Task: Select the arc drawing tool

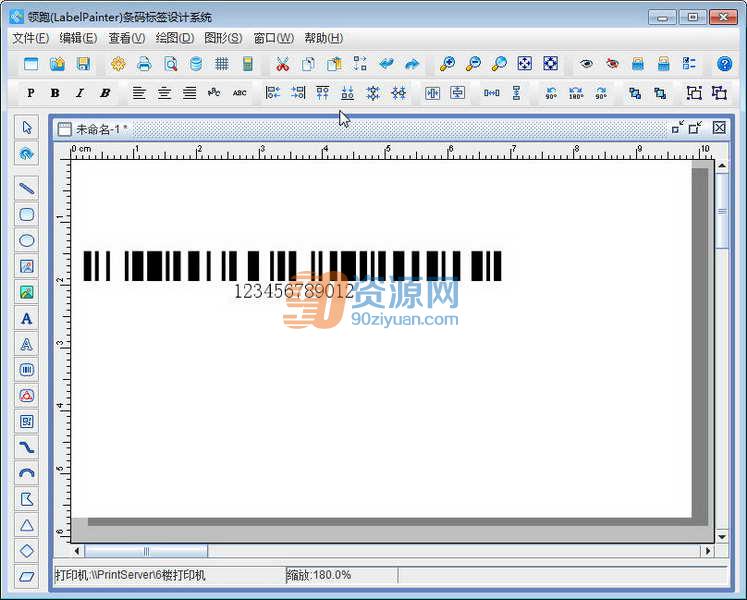Action: click(x=27, y=473)
